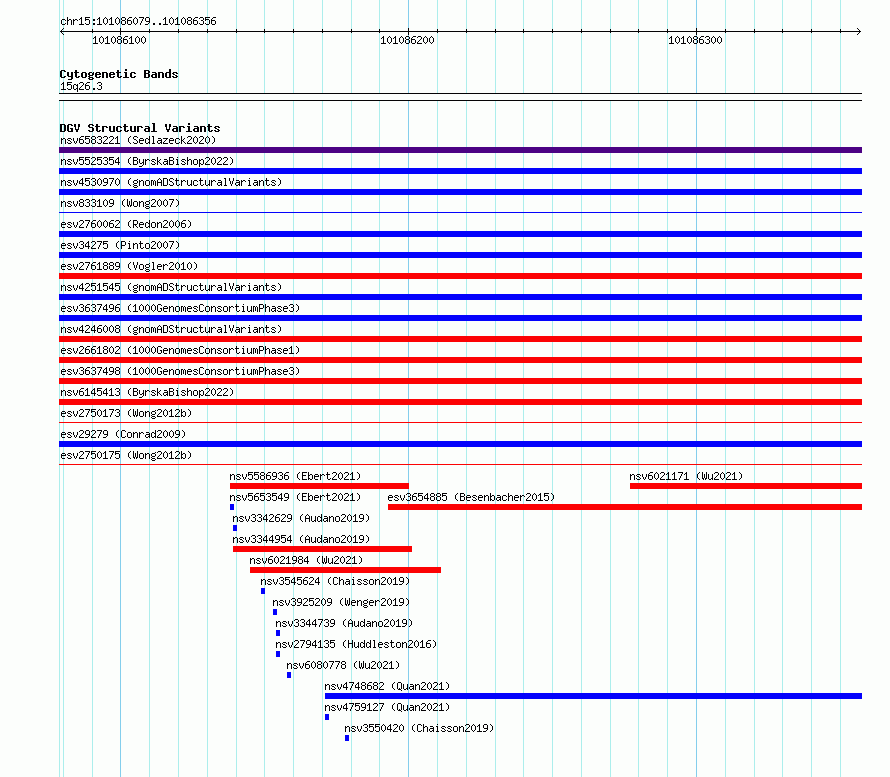Click the small blue nsv3550420 marker
Image resolution: width=890 pixels, height=777 pixels.
coord(347,738)
